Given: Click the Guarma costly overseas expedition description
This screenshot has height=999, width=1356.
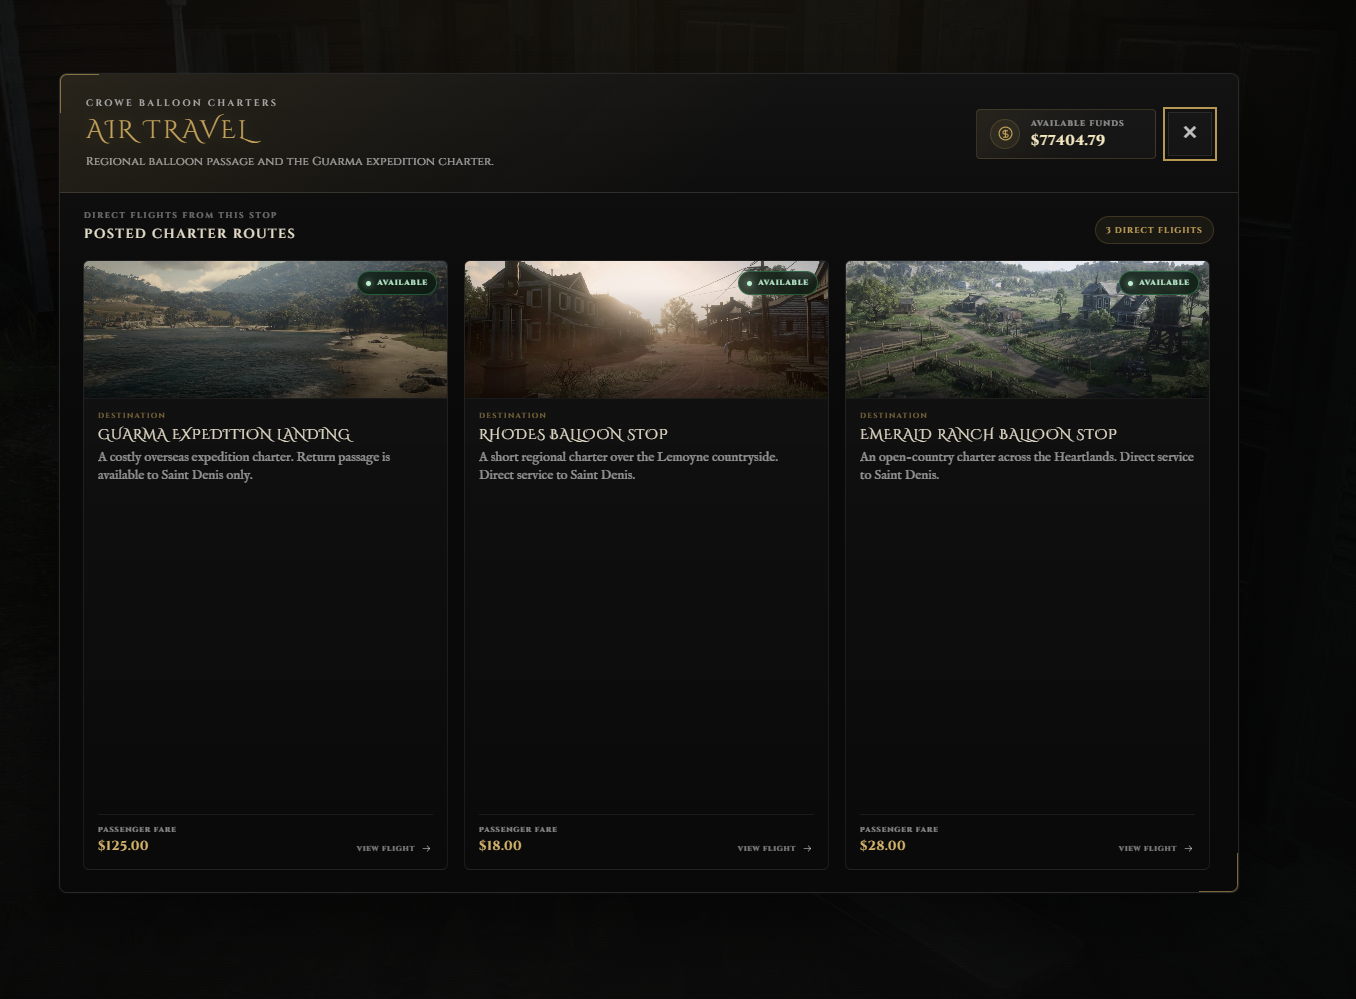Looking at the screenshot, I should (244, 466).
